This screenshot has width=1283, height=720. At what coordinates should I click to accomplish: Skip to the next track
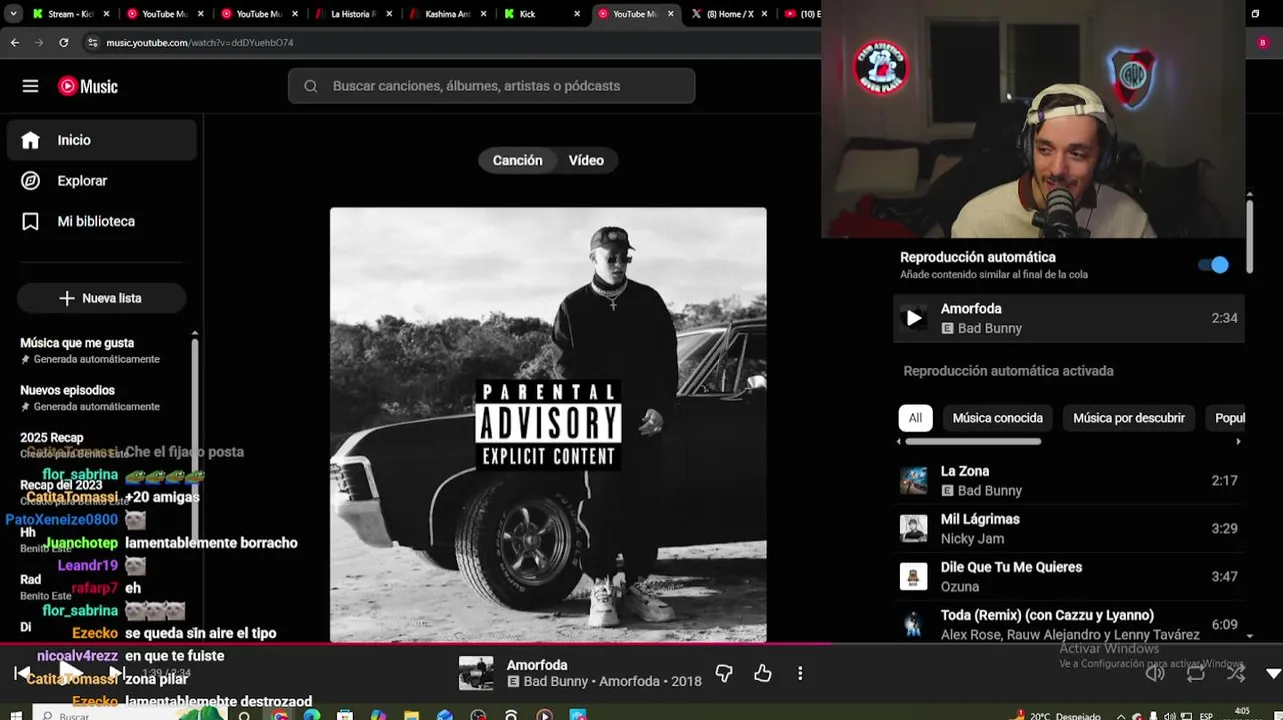117,672
